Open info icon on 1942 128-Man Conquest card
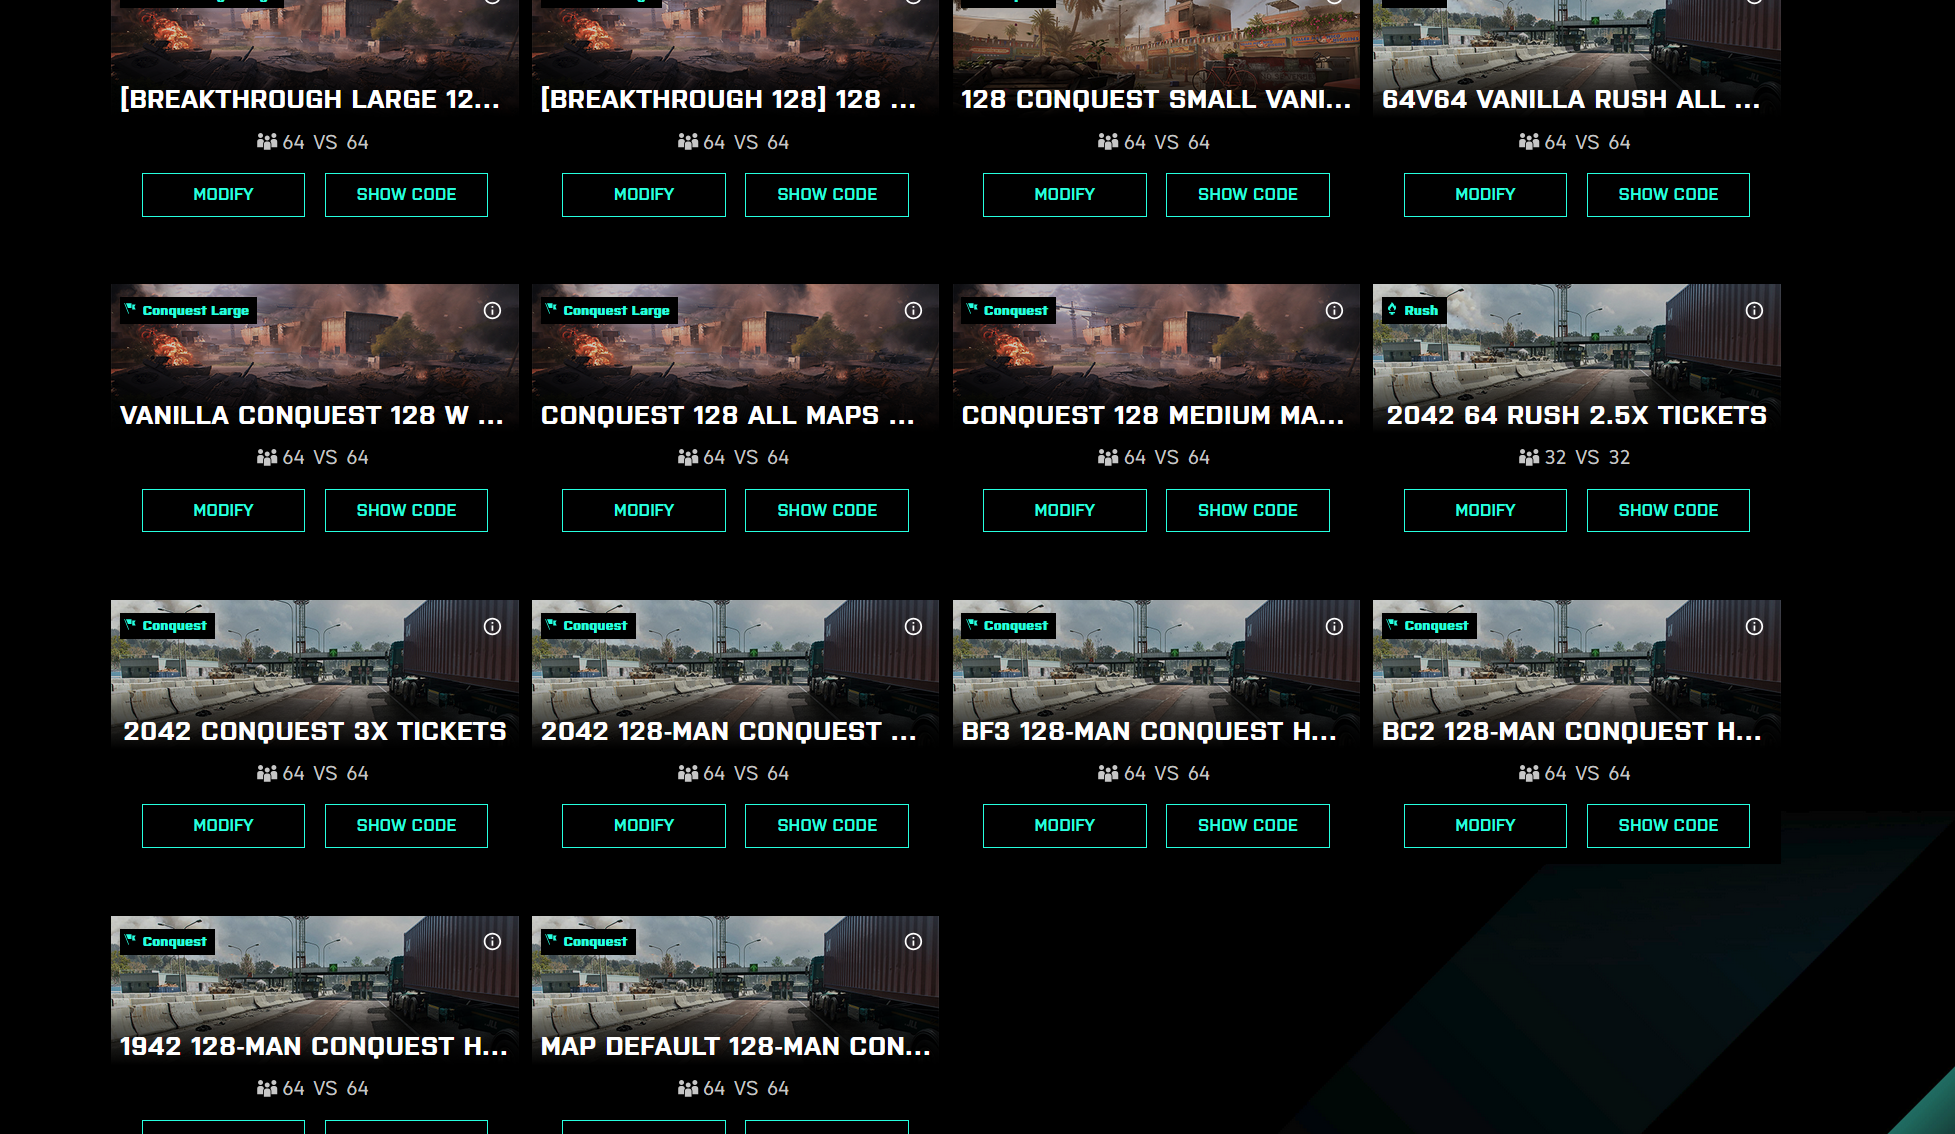This screenshot has width=1955, height=1134. click(492, 941)
